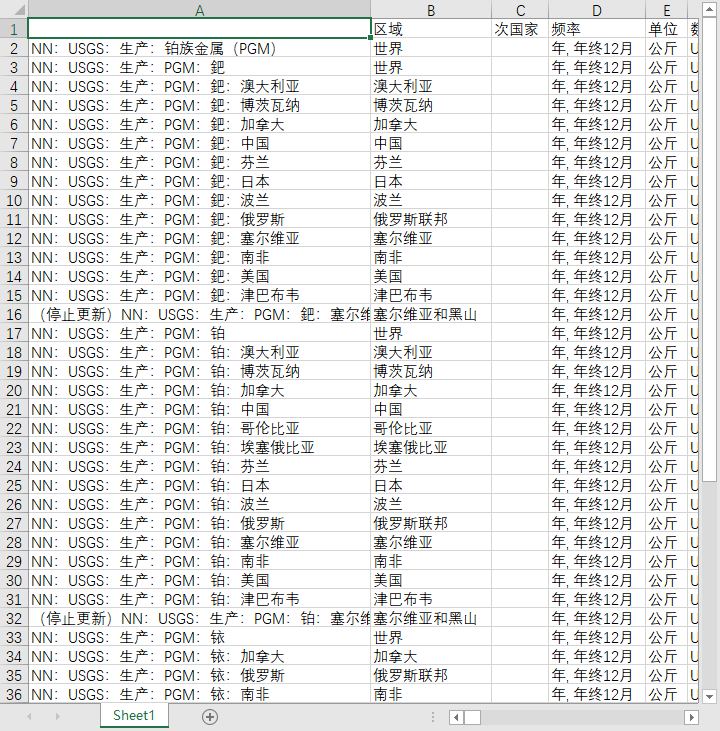Click header cell '单位'

pos(666,29)
